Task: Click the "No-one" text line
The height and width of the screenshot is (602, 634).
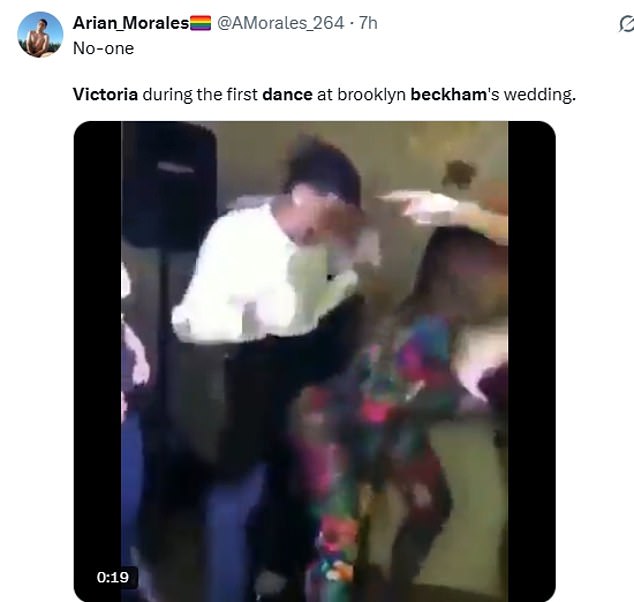Action: coord(103,47)
